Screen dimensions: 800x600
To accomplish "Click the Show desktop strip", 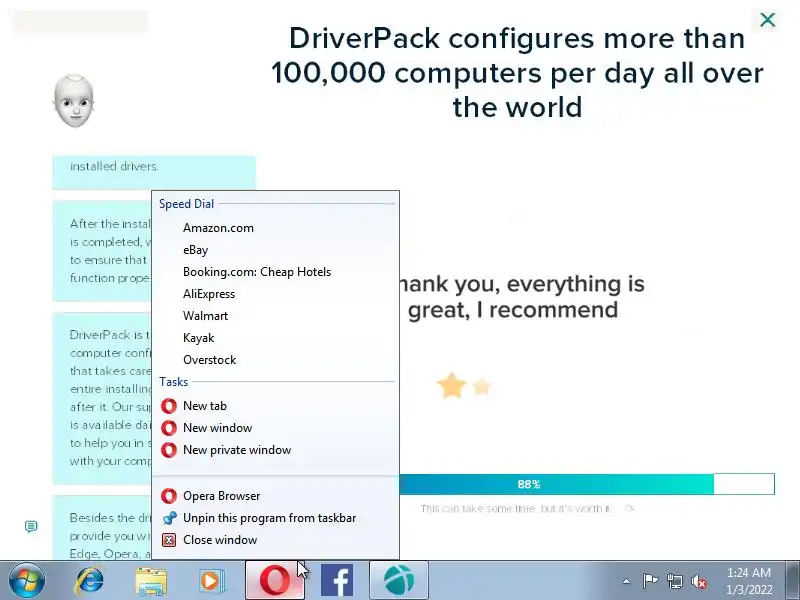I will 793,580.
